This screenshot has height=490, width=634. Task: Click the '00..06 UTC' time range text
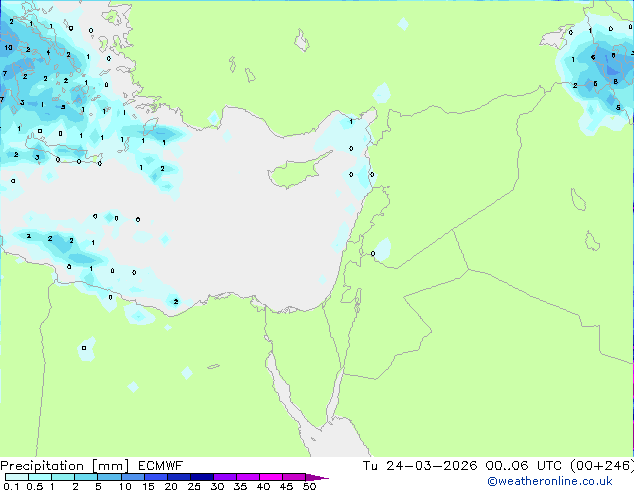[524, 466]
